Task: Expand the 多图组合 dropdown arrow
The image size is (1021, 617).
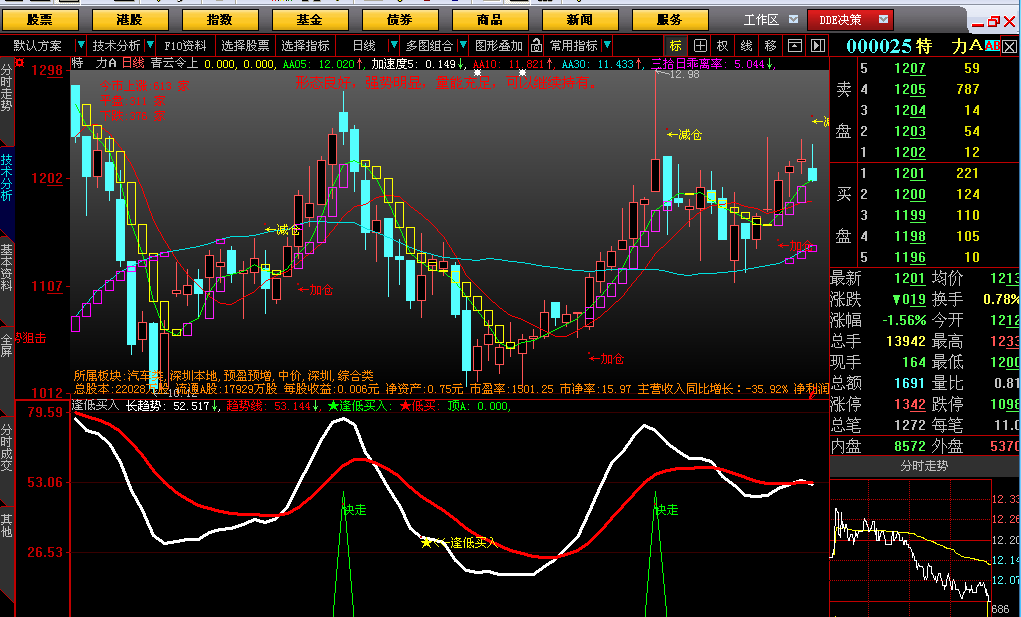Action: (463, 46)
